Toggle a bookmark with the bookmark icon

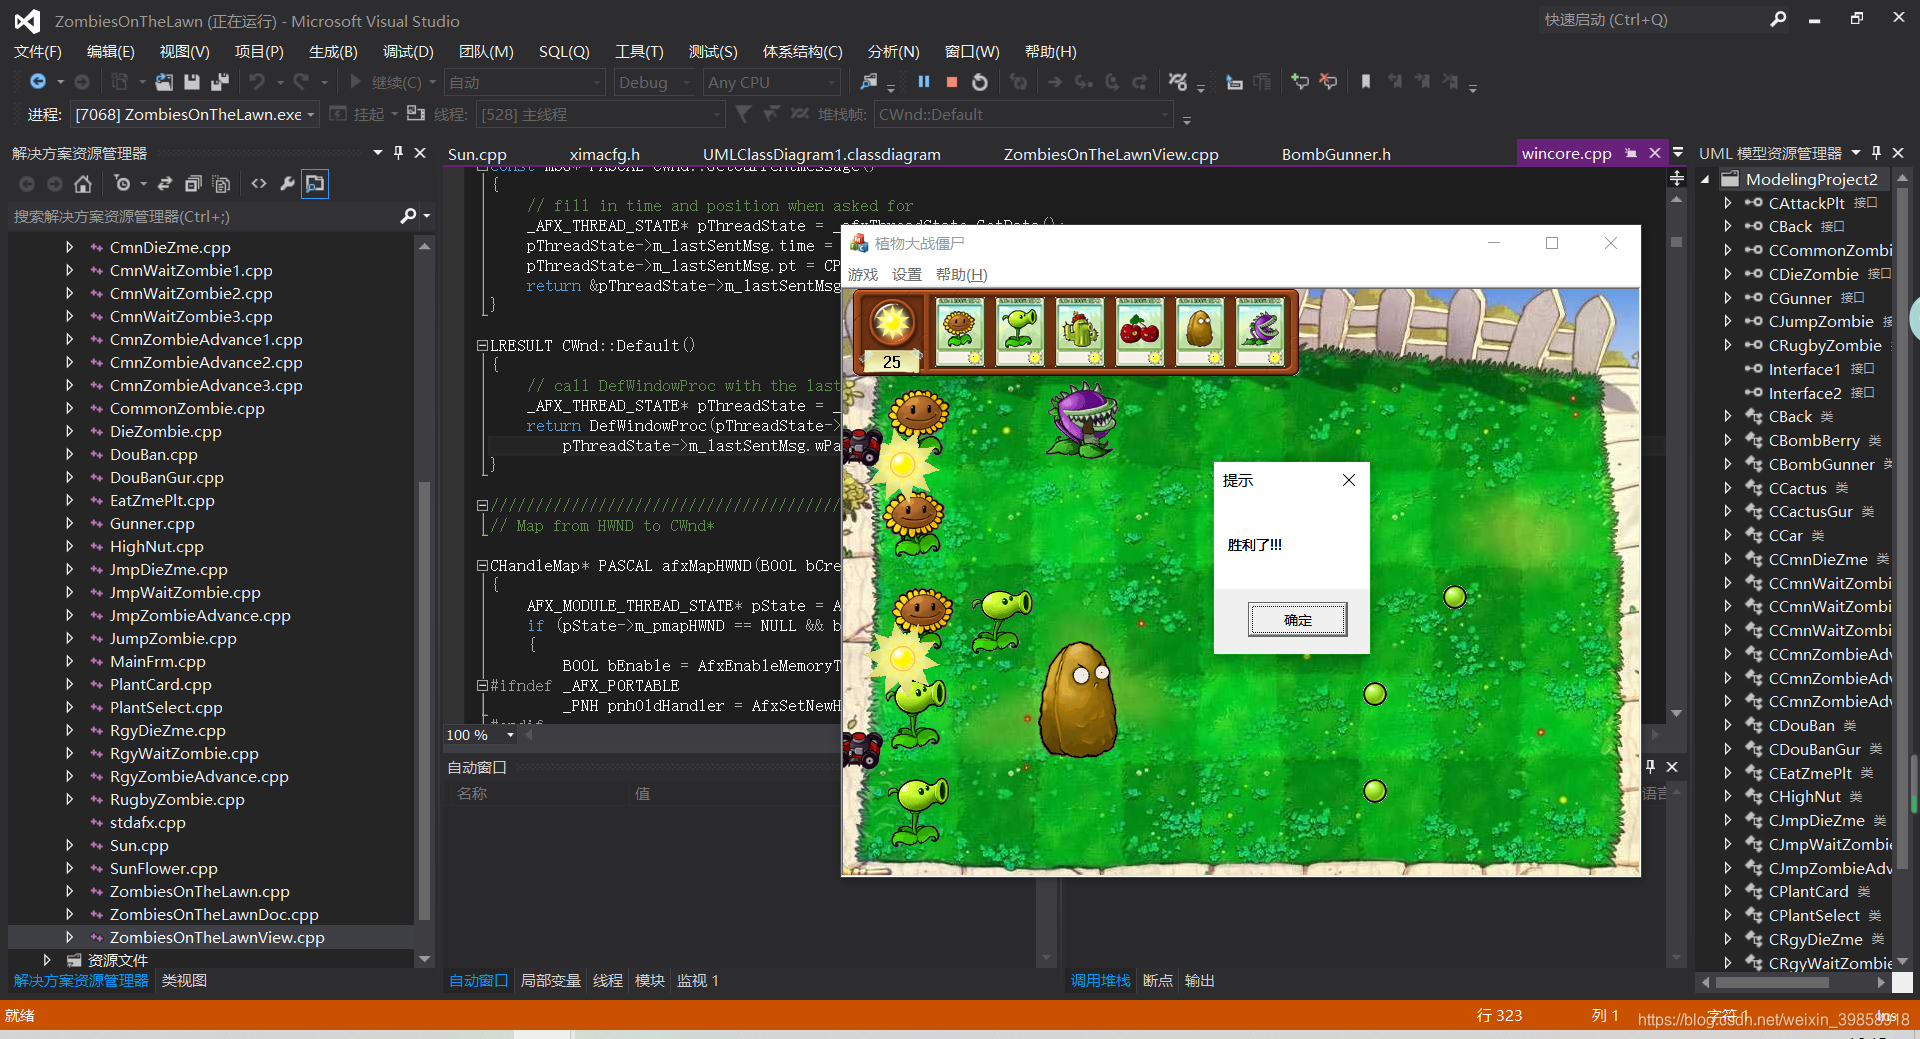coord(1366,82)
